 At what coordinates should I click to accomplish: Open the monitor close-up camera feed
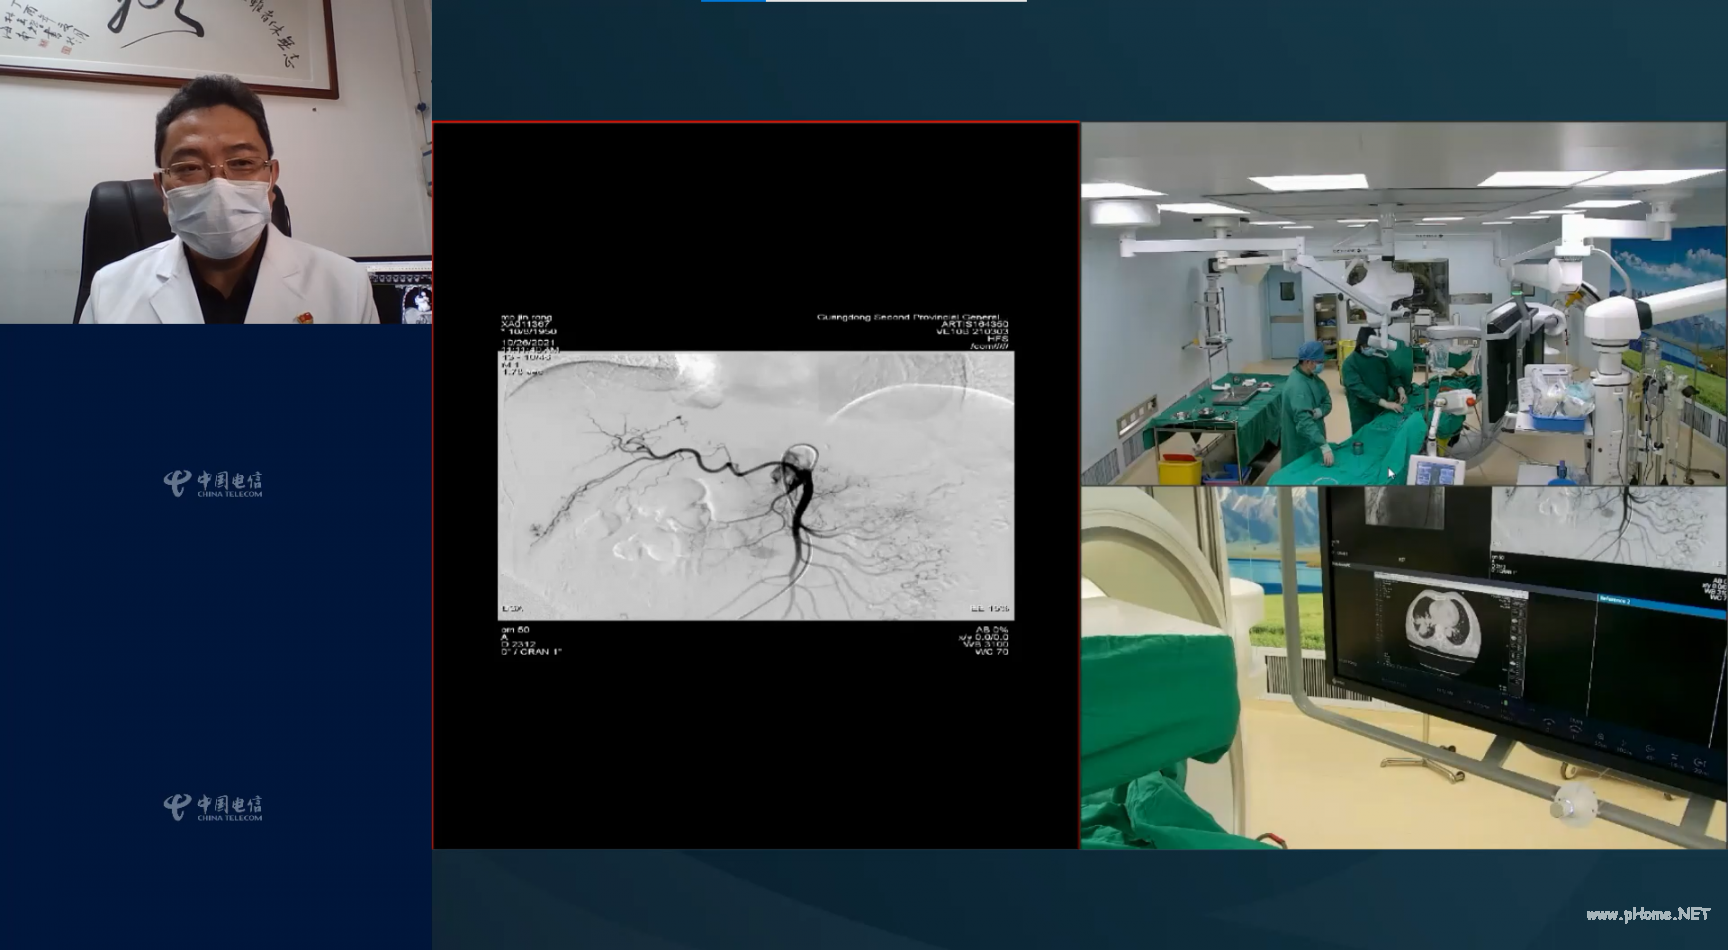1403,667
